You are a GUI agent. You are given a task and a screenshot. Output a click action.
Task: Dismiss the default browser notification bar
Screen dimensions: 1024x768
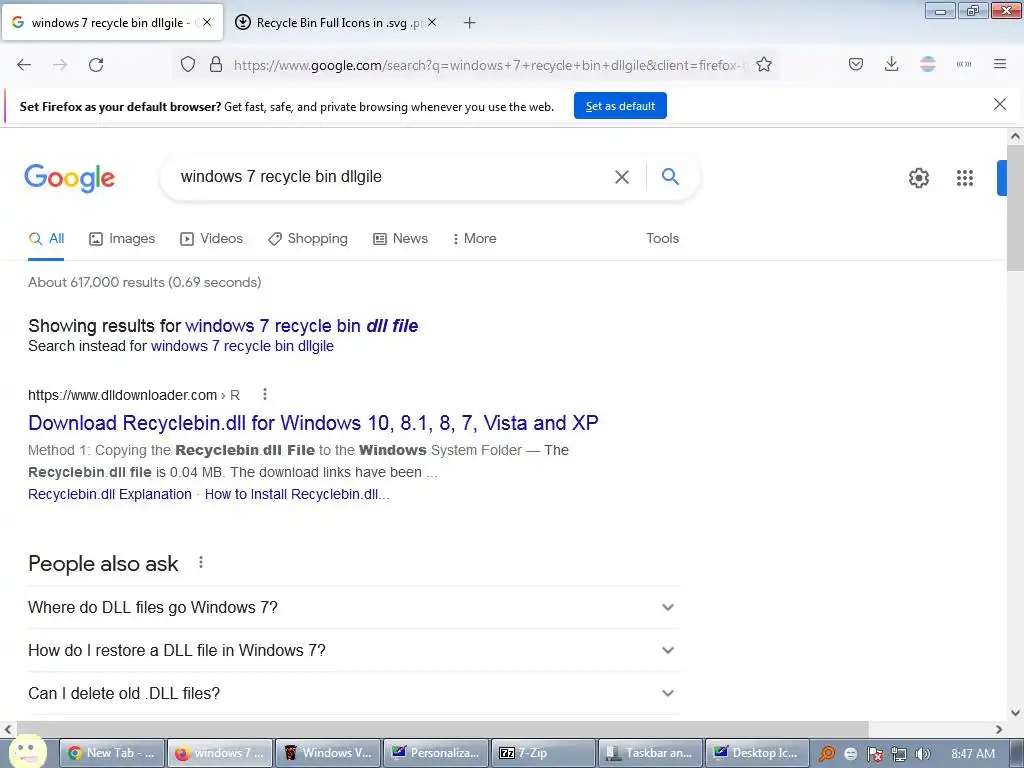click(1000, 104)
